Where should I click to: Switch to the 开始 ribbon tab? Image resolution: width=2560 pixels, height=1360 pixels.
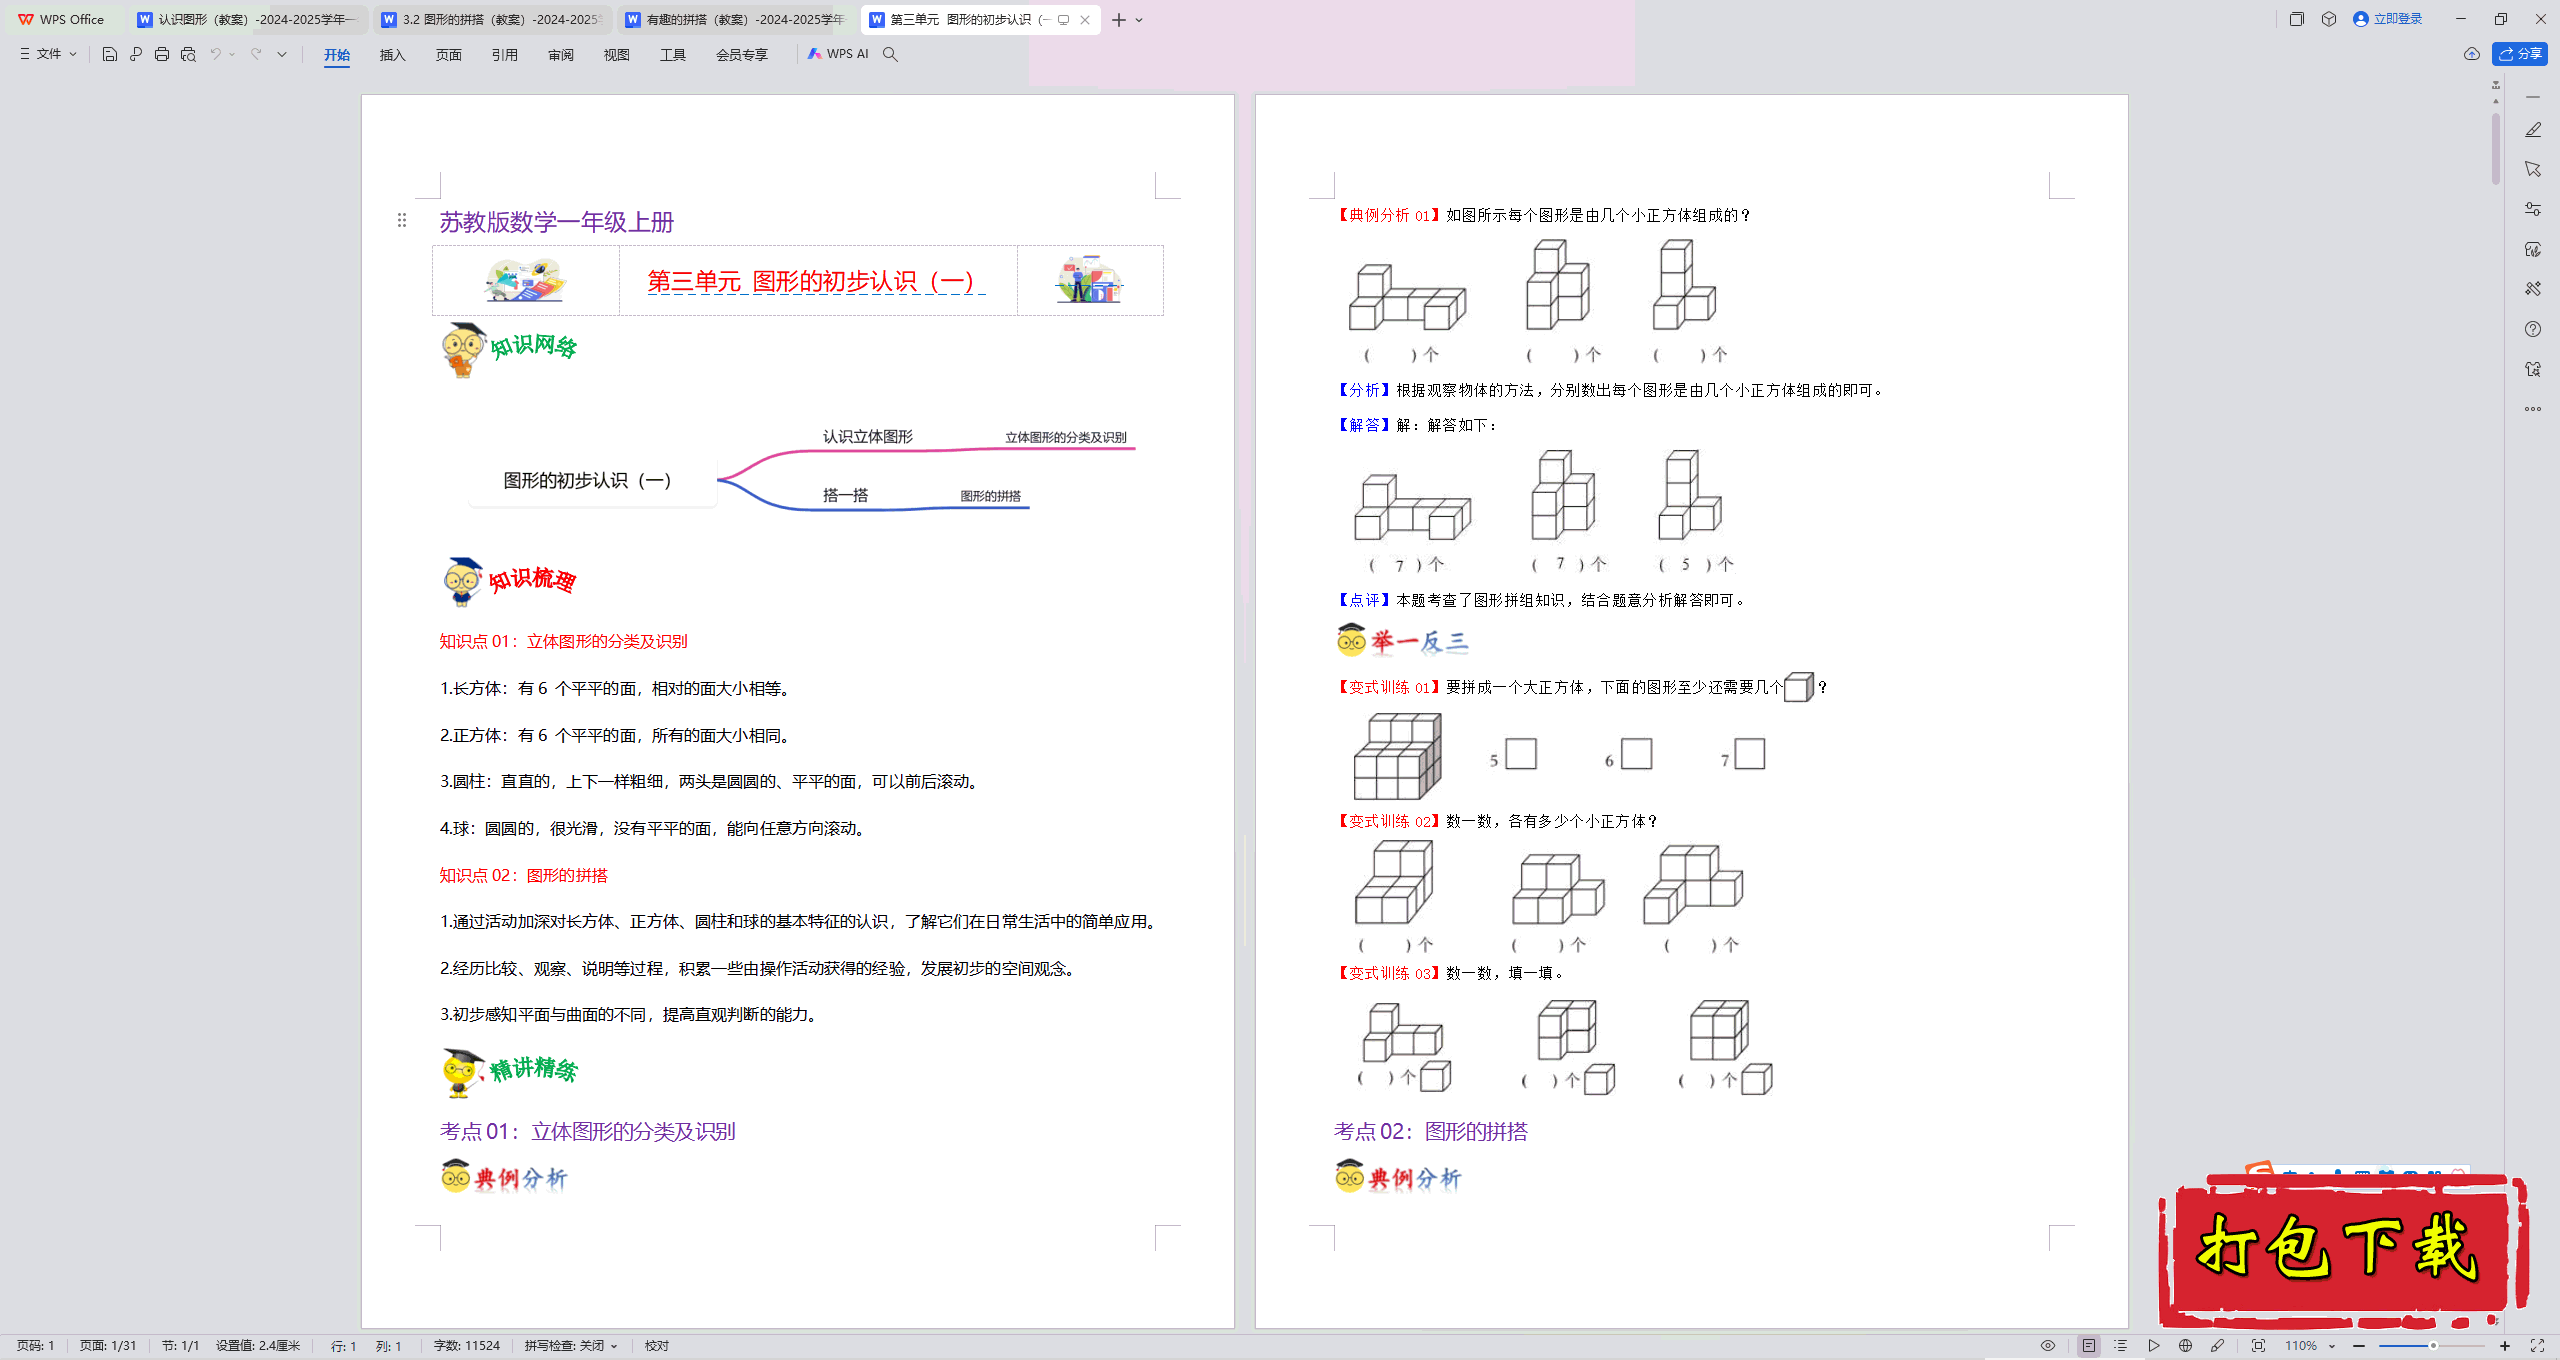(337, 55)
